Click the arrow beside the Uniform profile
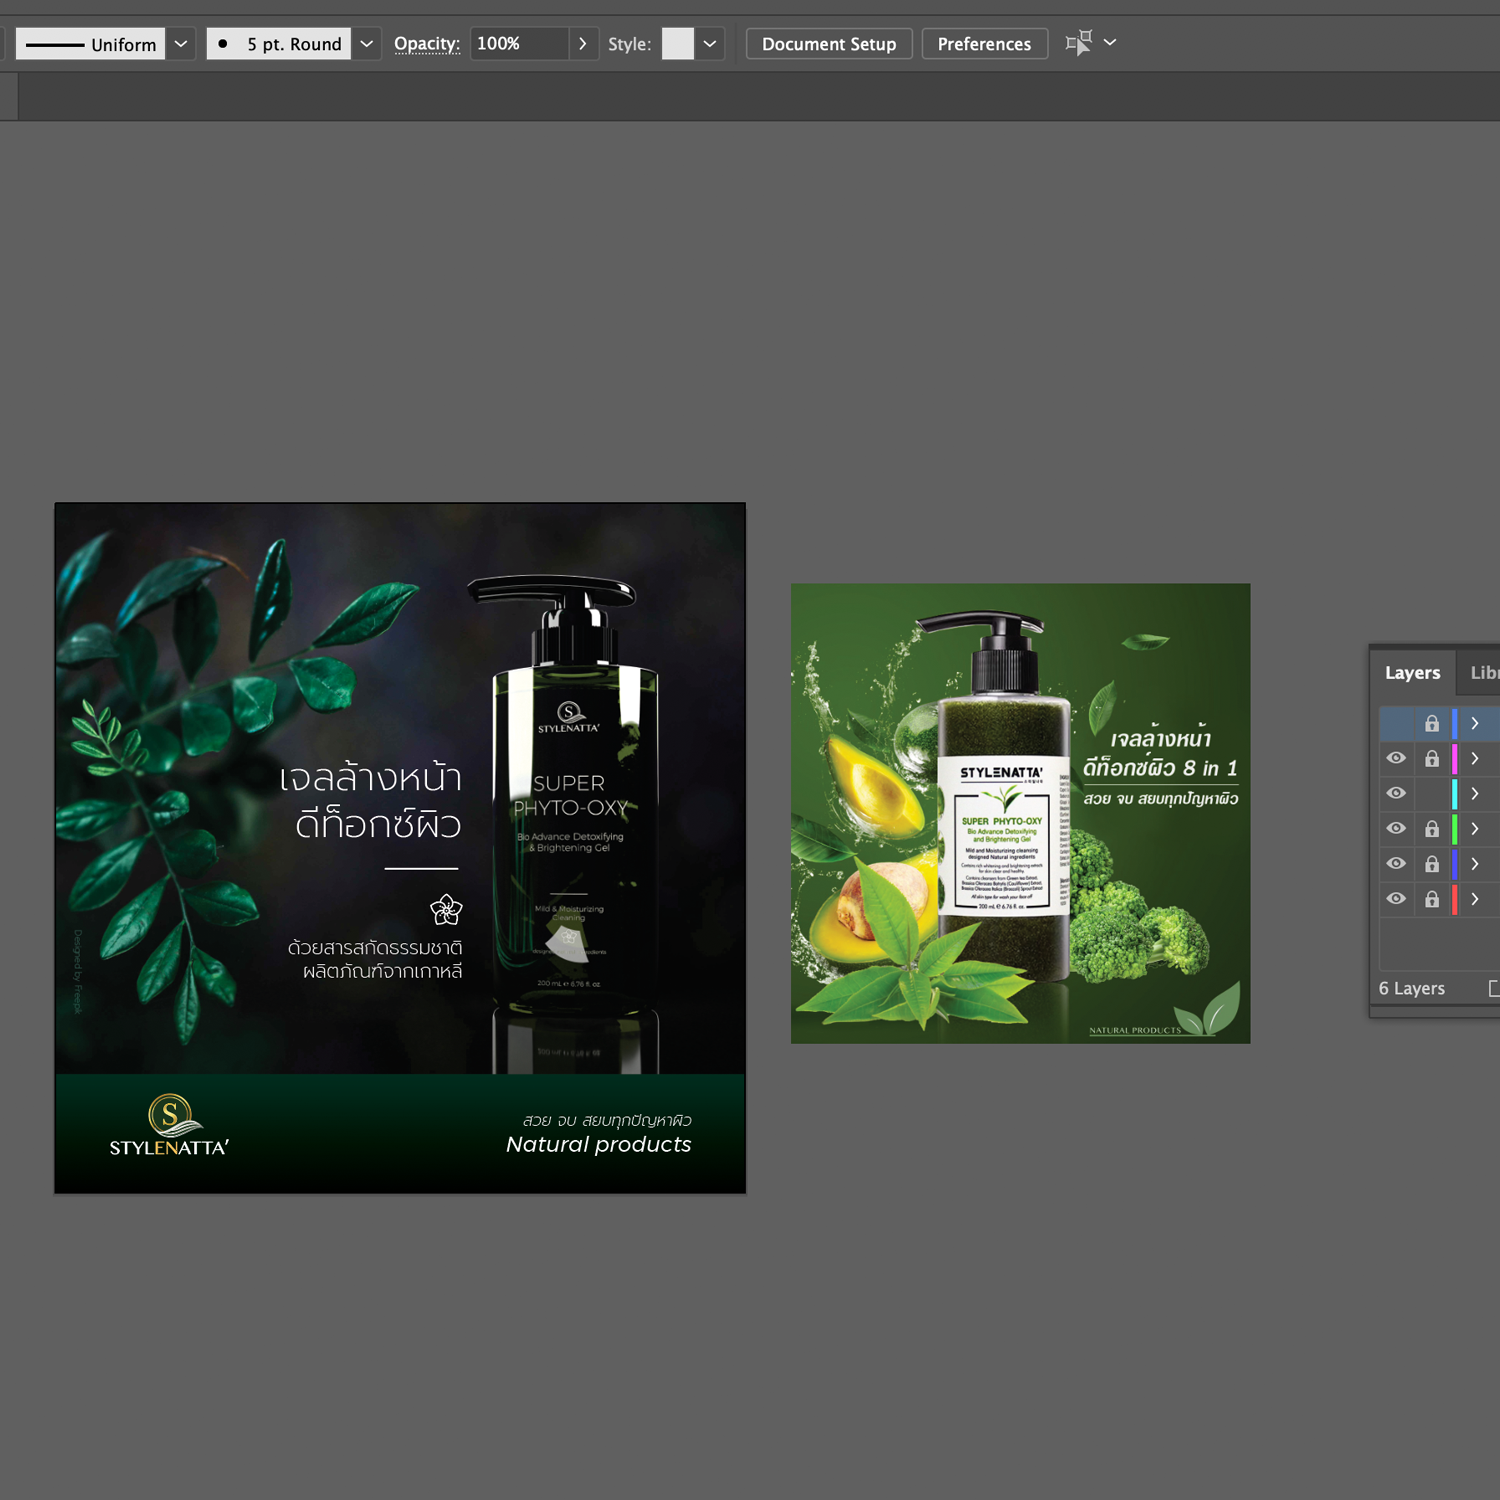This screenshot has width=1500, height=1500. 181,44
